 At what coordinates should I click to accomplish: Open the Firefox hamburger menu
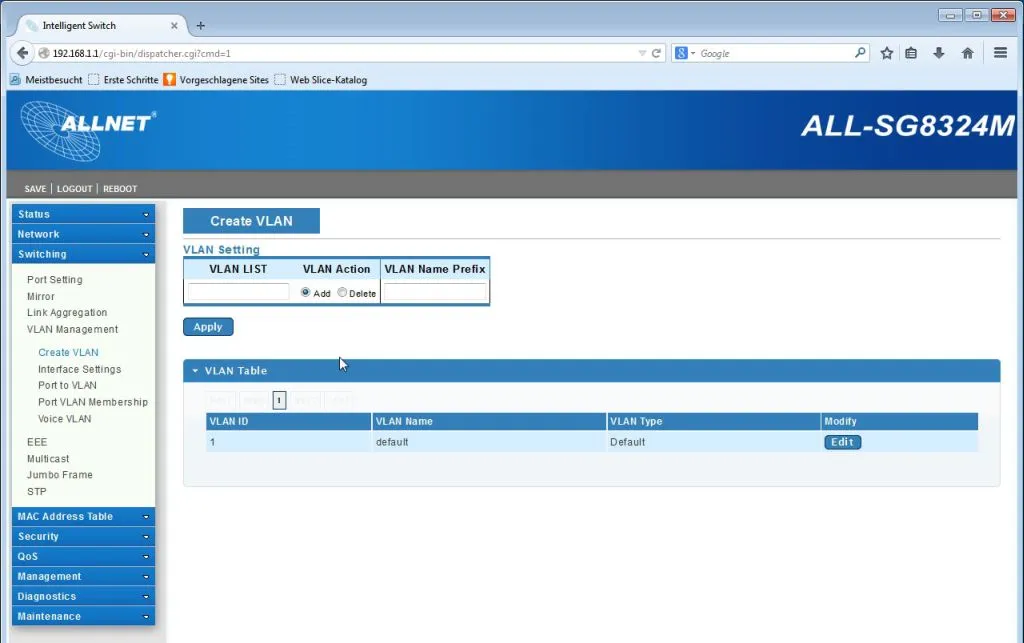(1000, 54)
